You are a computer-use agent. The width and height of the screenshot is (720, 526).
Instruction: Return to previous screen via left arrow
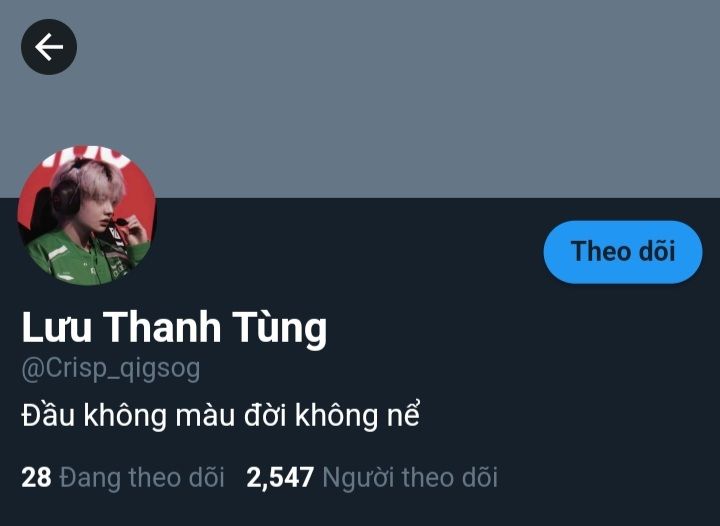(x=49, y=47)
